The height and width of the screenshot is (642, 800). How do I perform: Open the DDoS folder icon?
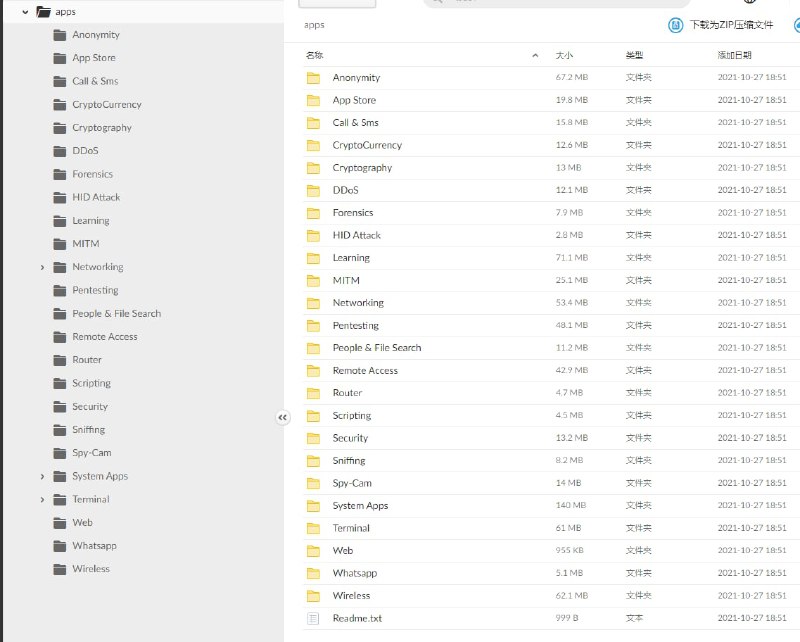312,190
